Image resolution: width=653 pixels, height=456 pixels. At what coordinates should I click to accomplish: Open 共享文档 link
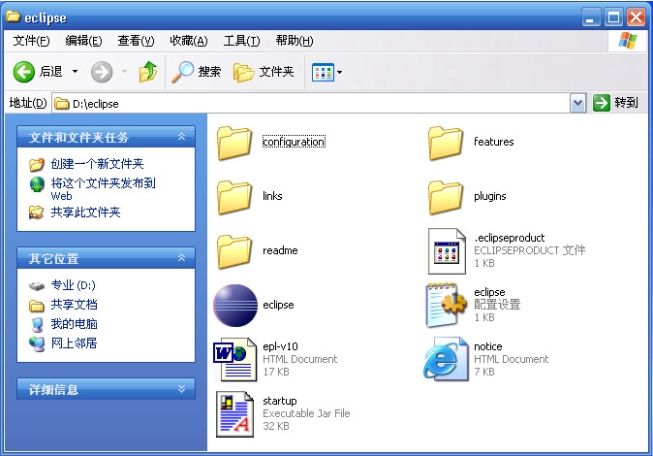coord(74,305)
